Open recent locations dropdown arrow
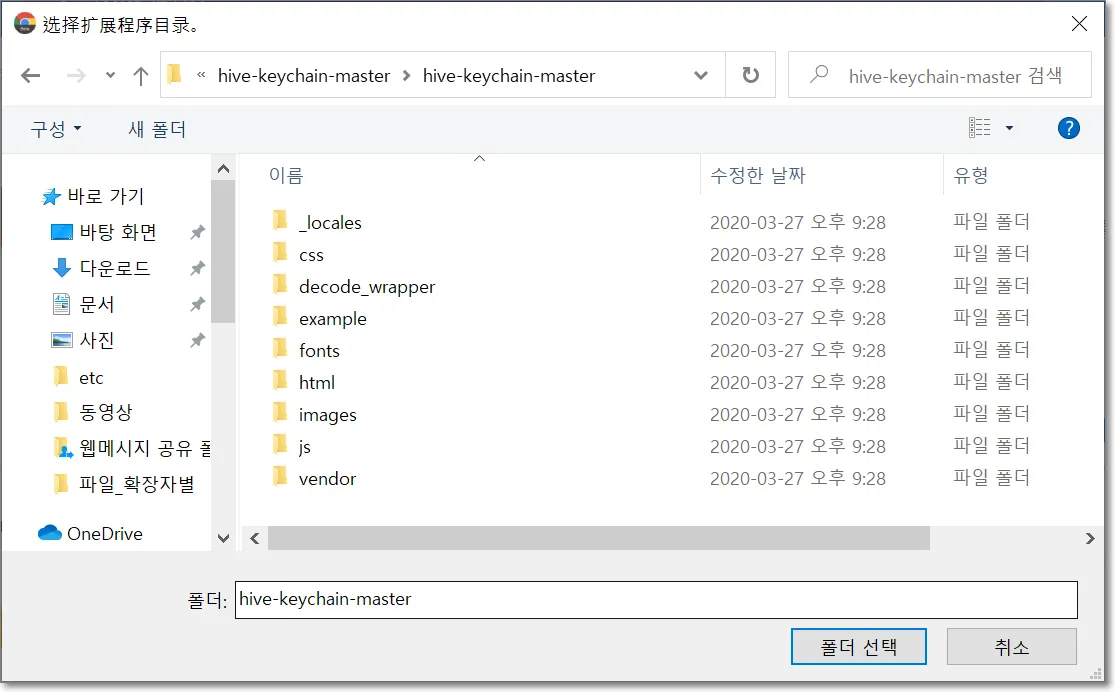This screenshot has width=1115, height=692. (x=110, y=75)
